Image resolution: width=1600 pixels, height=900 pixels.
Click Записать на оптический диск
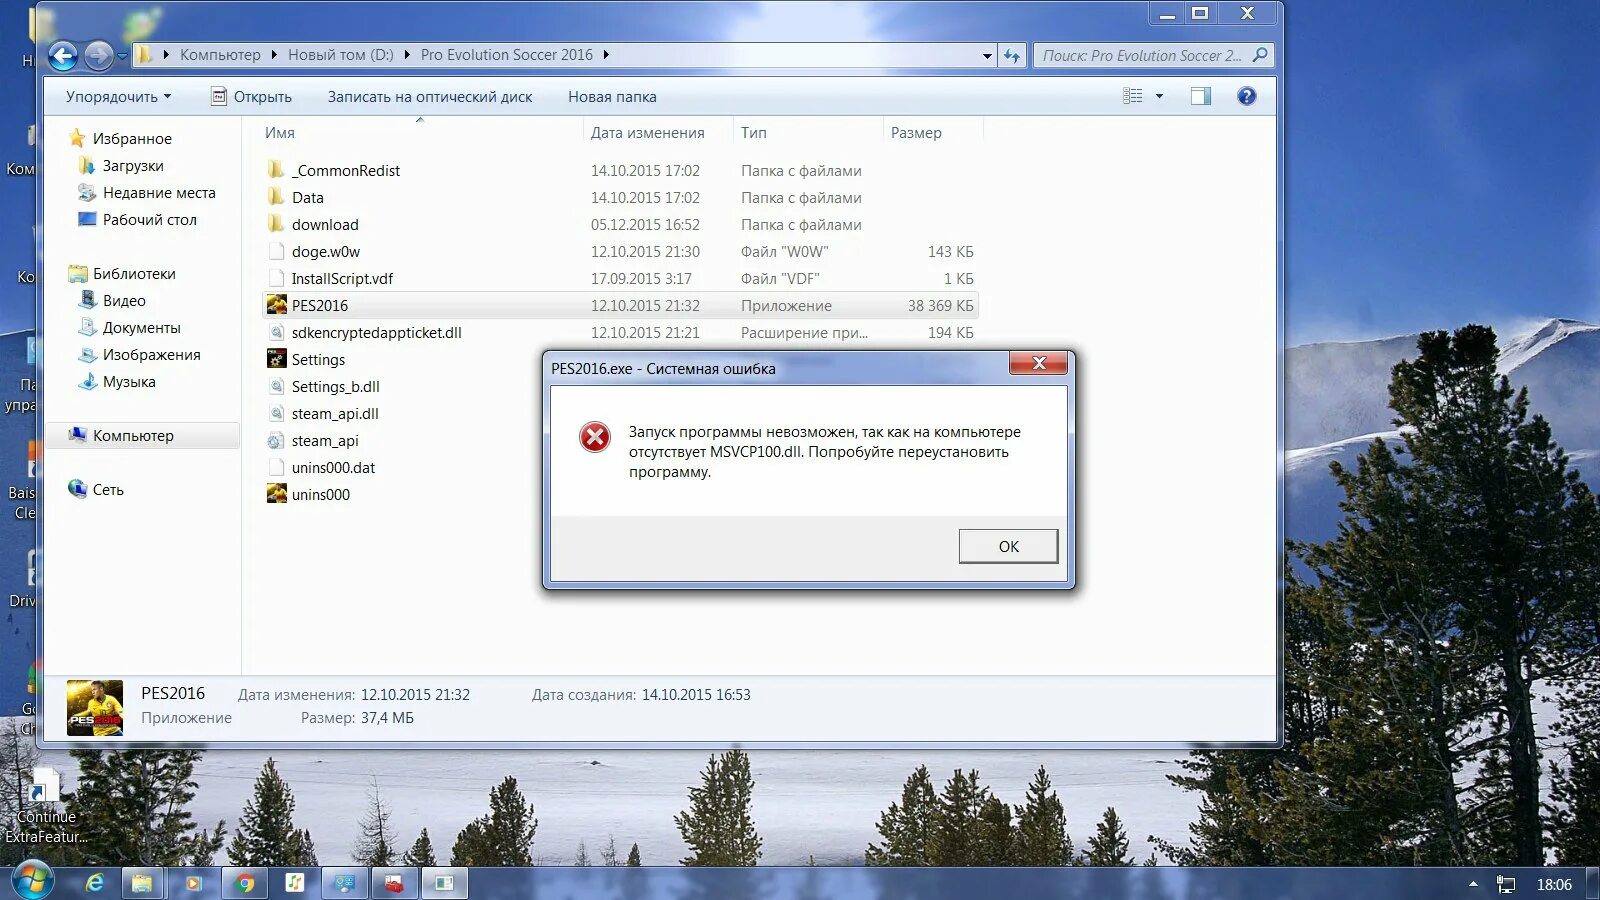click(430, 97)
